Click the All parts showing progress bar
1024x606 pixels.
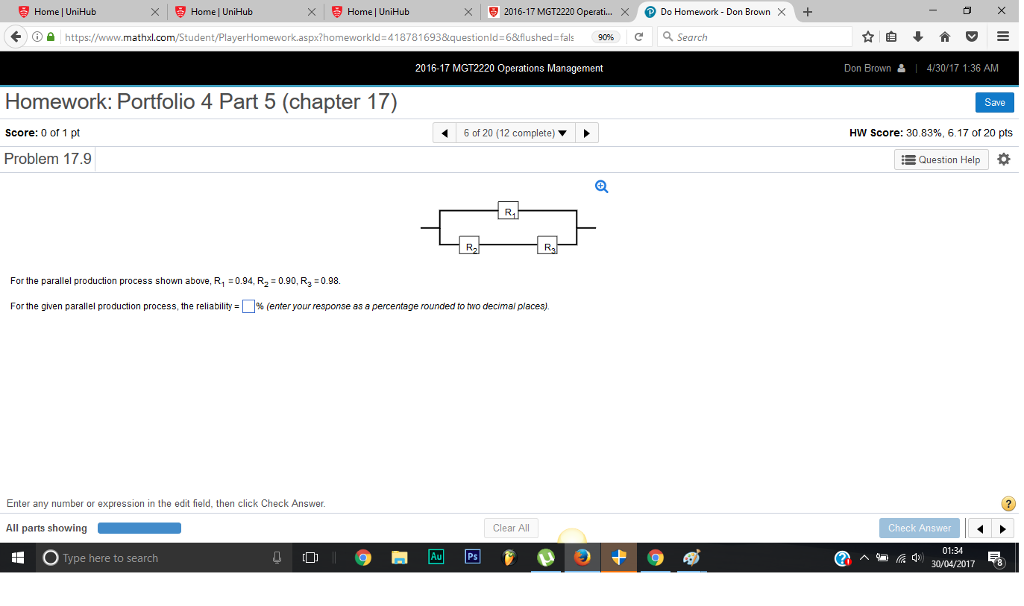click(x=139, y=527)
